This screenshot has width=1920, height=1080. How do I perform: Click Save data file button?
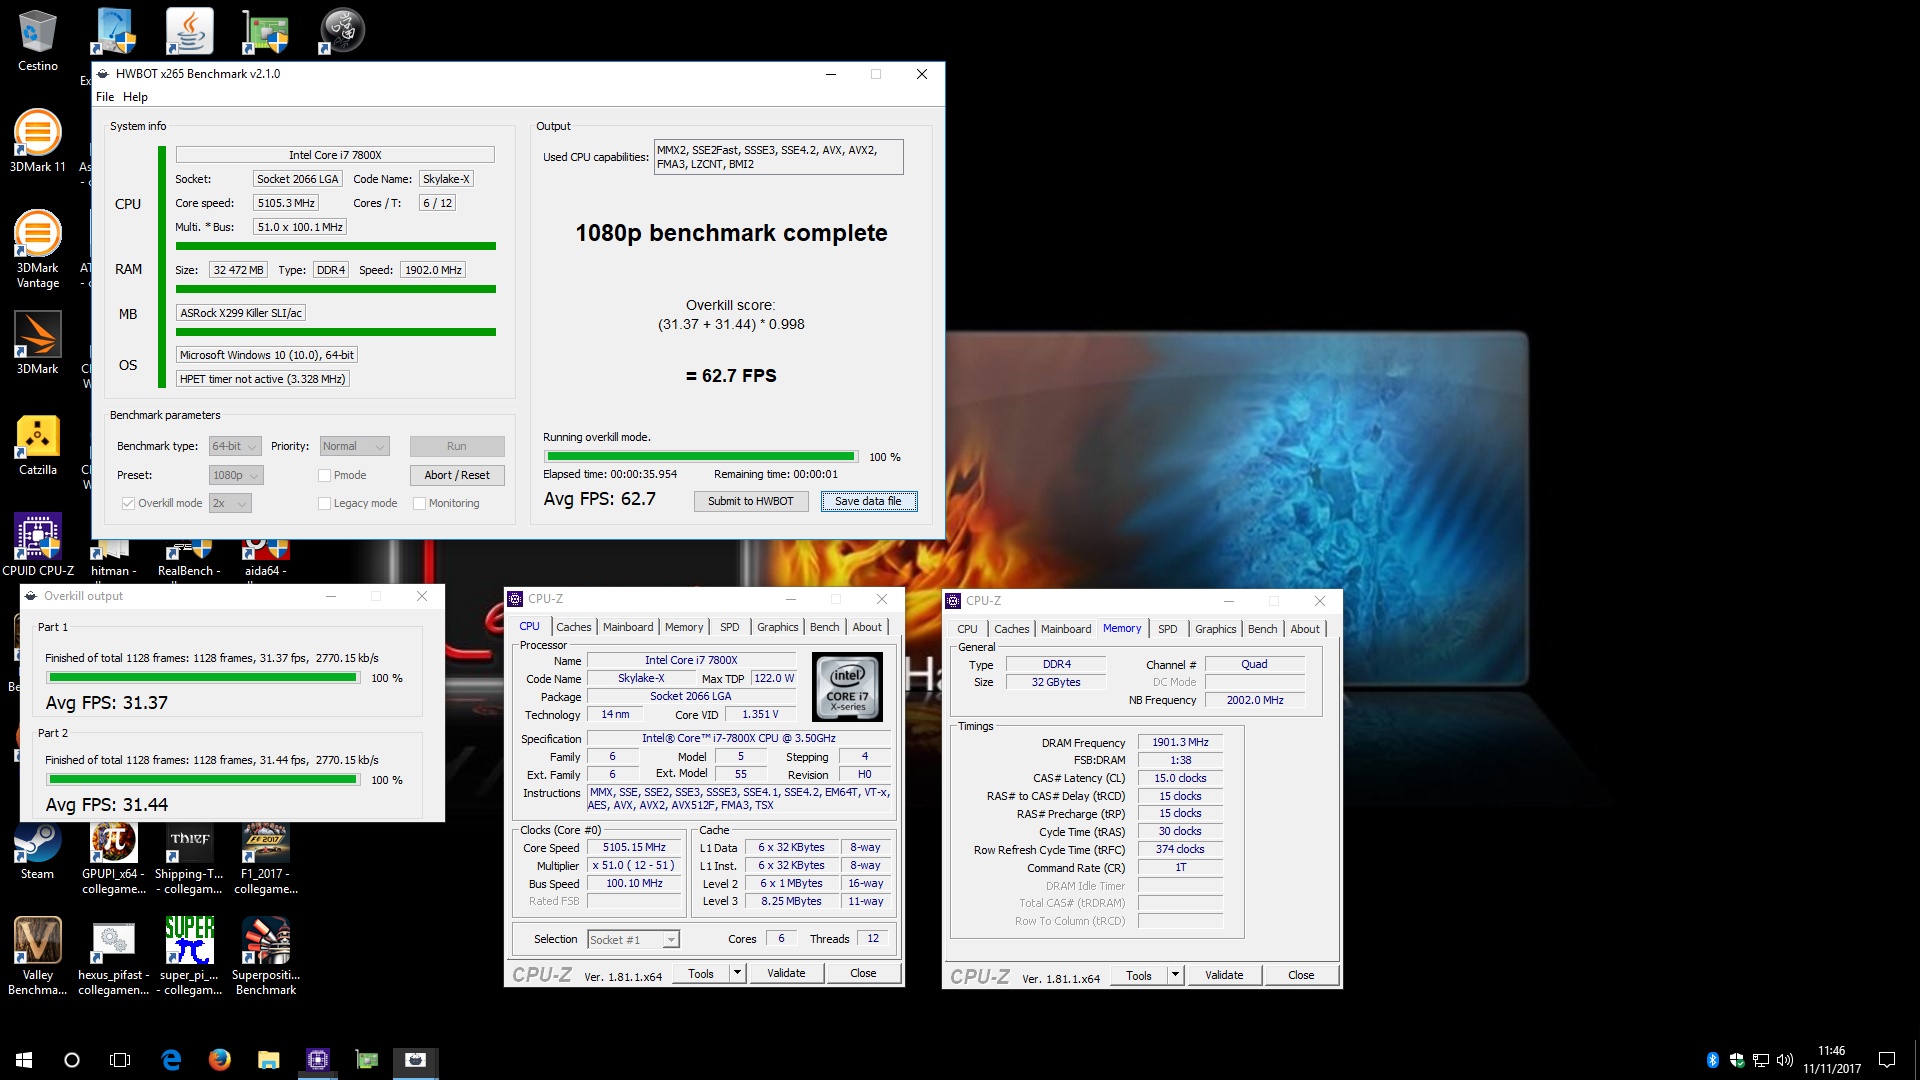click(x=868, y=501)
